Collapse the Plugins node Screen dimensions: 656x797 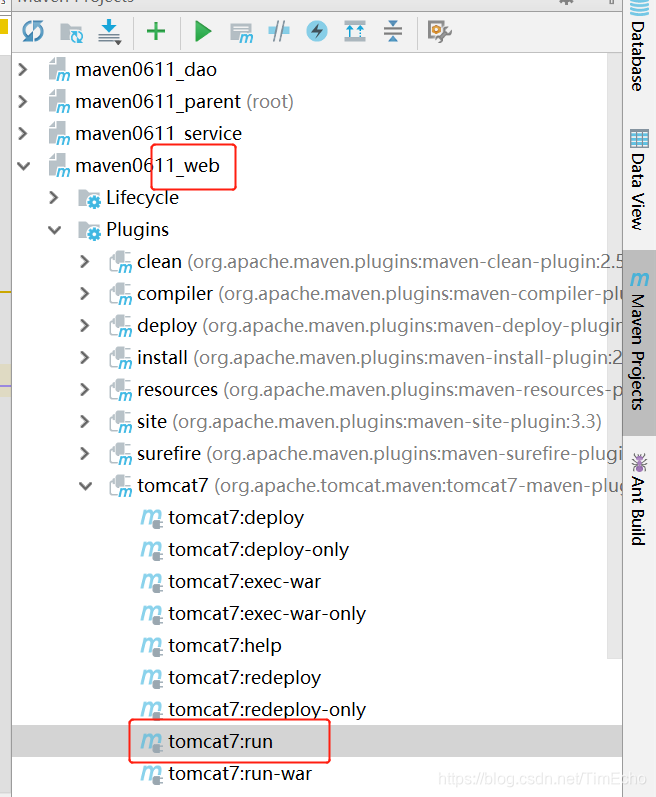(54, 230)
